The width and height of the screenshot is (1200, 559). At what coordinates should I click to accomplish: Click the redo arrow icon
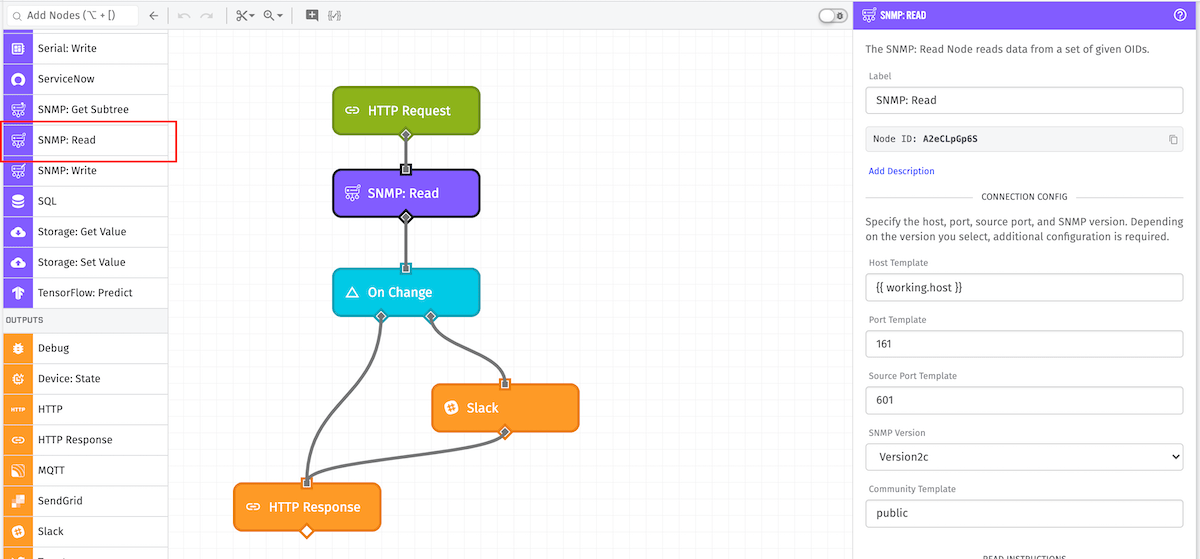click(207, 16)
